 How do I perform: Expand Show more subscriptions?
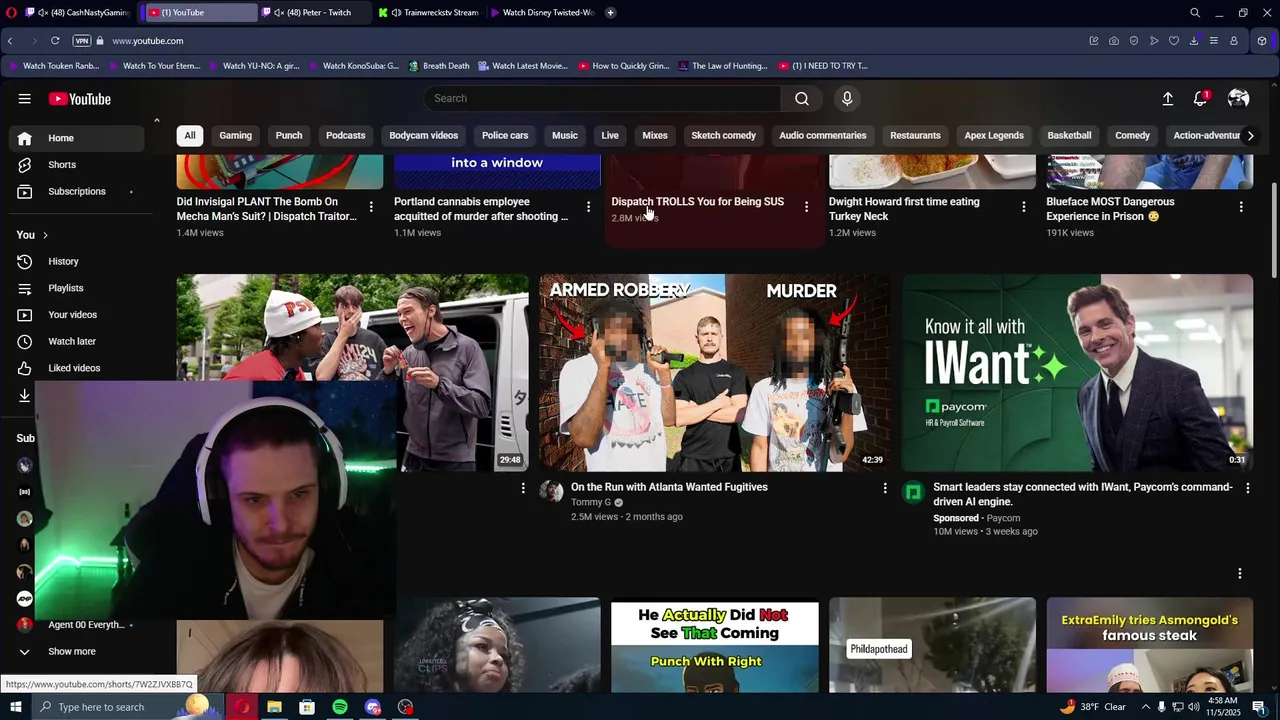(x=72, y=651)
